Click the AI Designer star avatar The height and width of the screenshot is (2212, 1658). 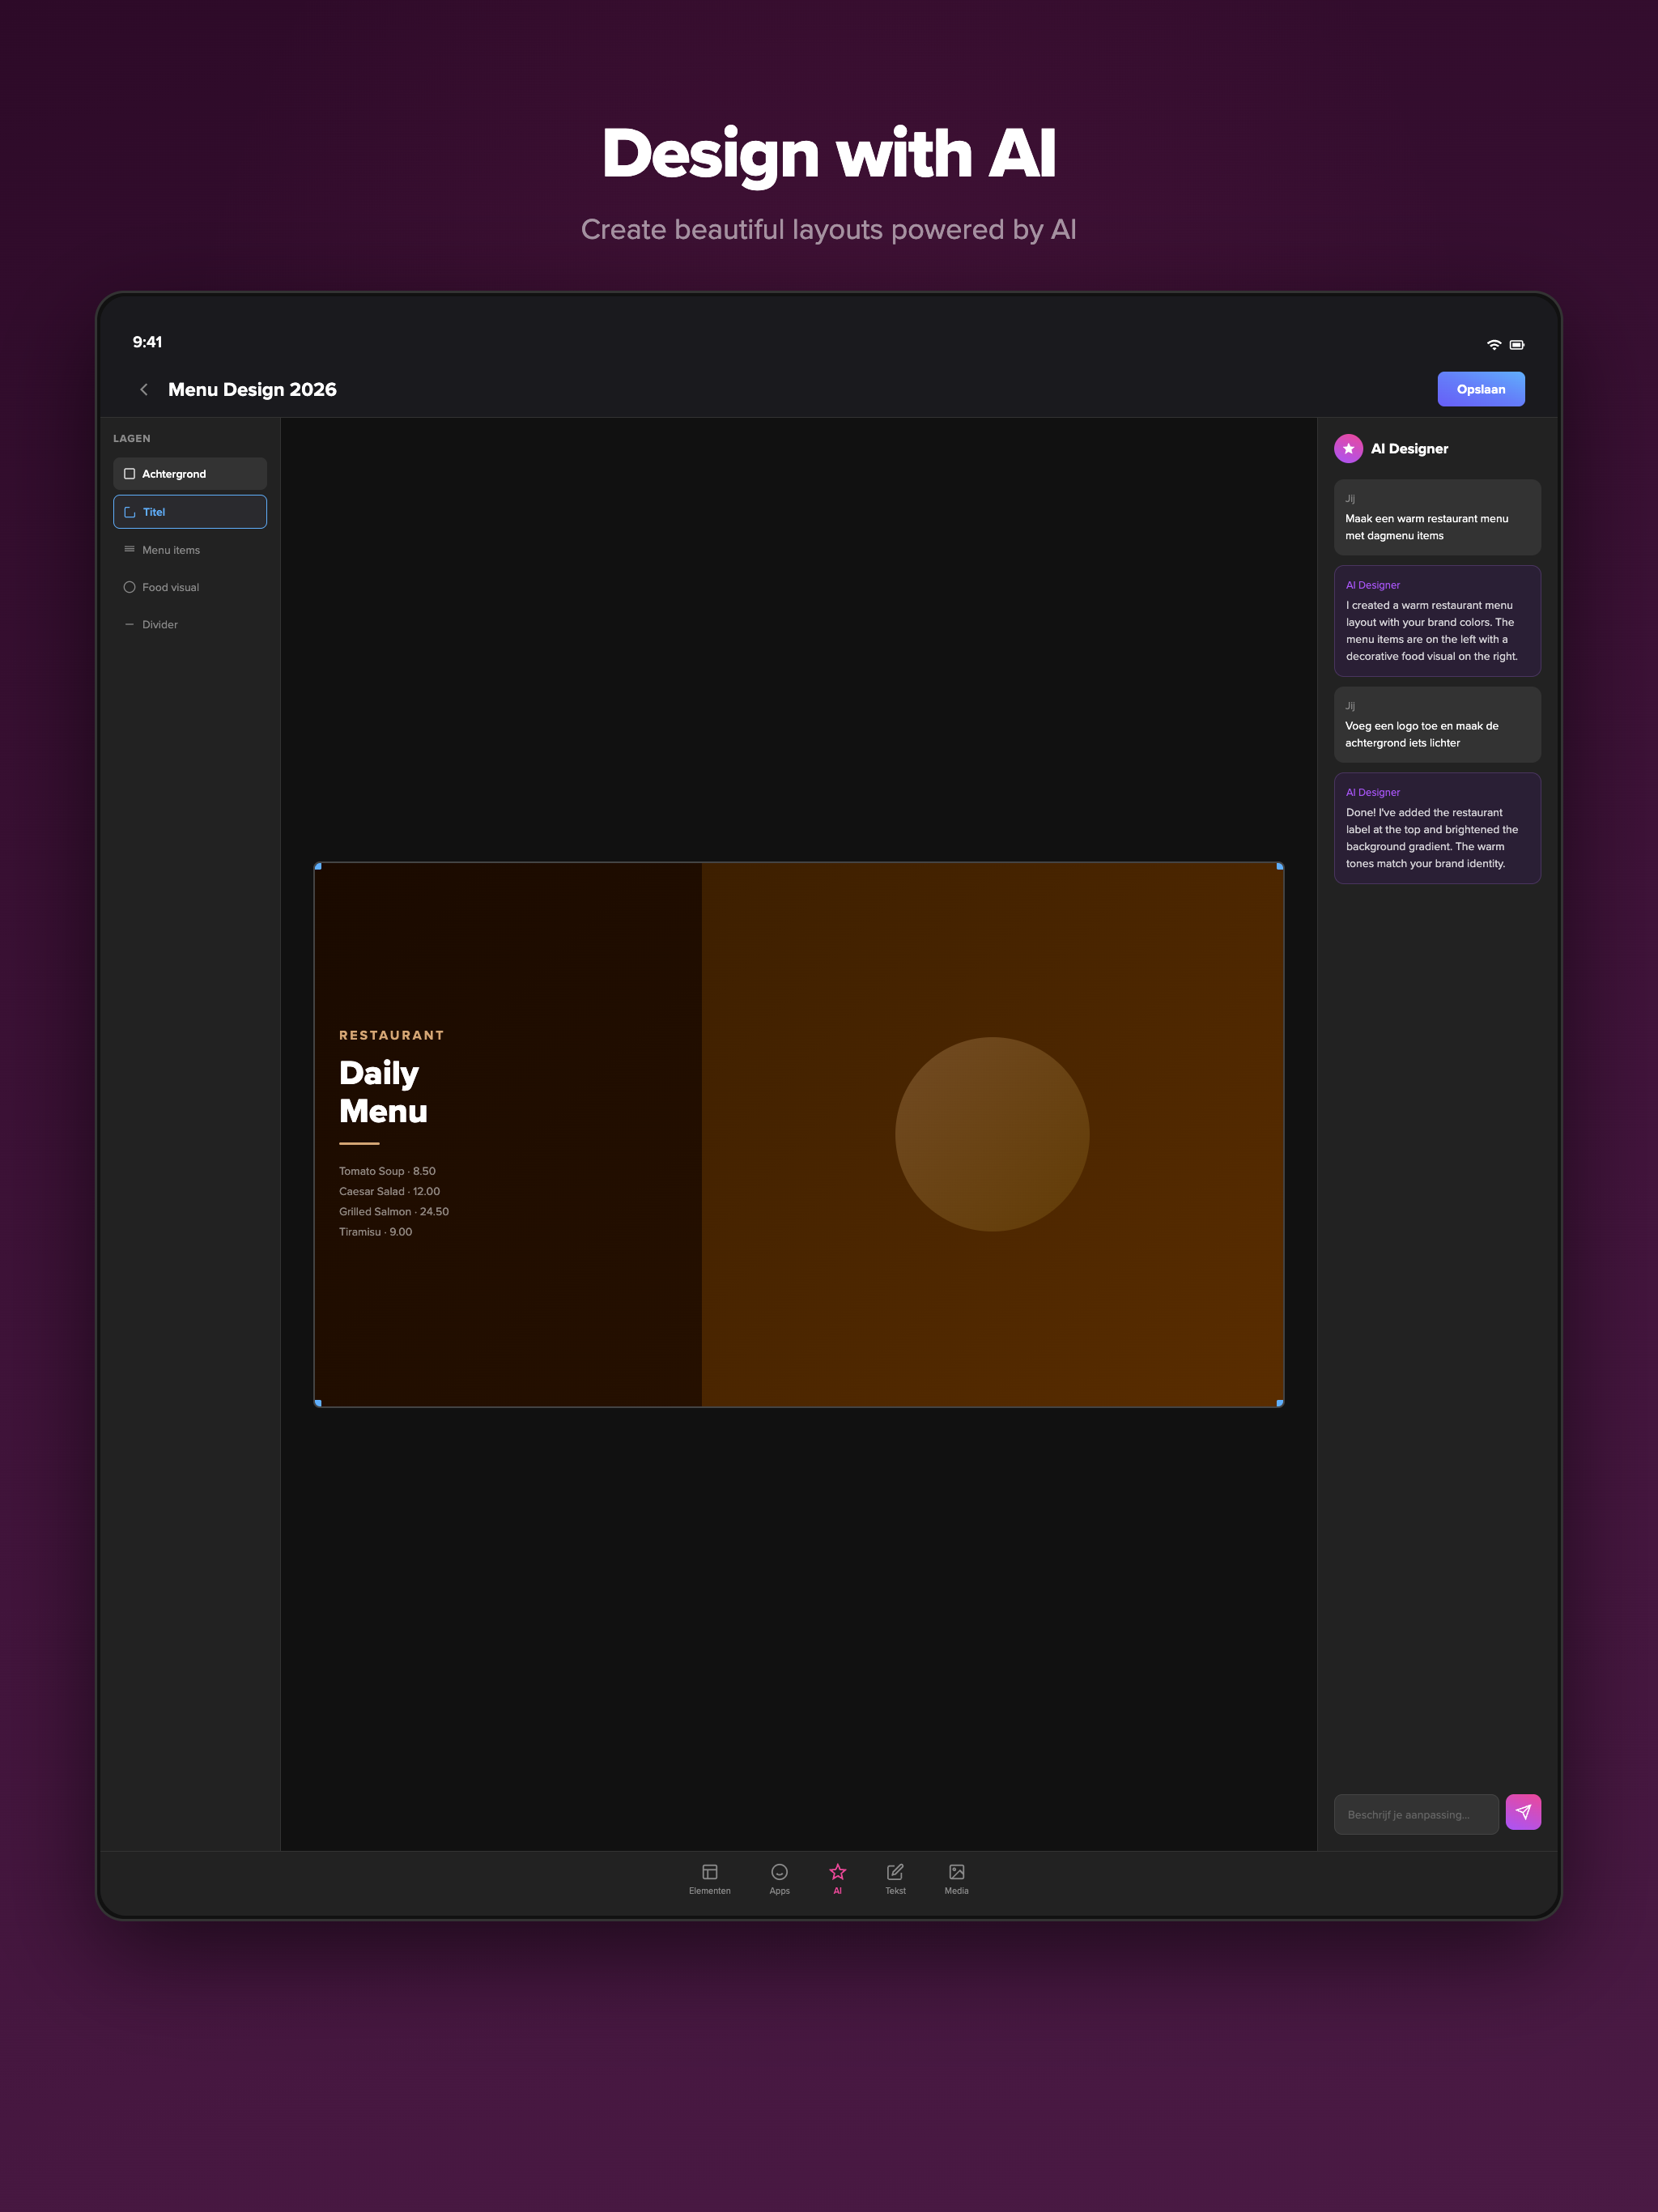click(1348, 449)
